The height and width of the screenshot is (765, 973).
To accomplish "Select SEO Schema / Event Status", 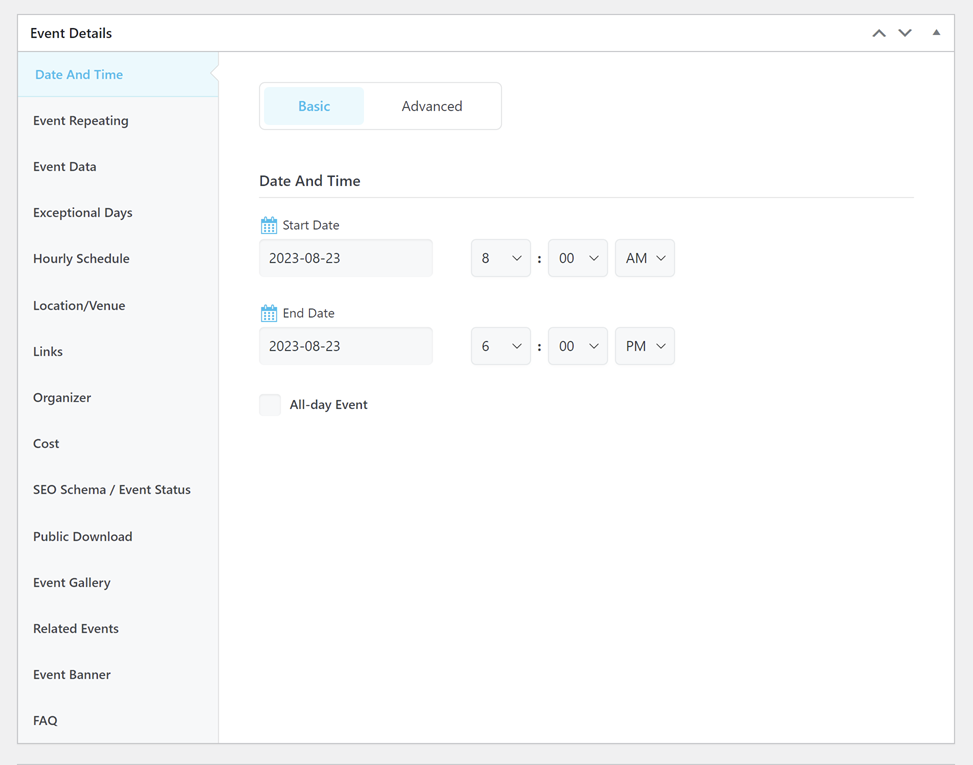I will [112, 490].
